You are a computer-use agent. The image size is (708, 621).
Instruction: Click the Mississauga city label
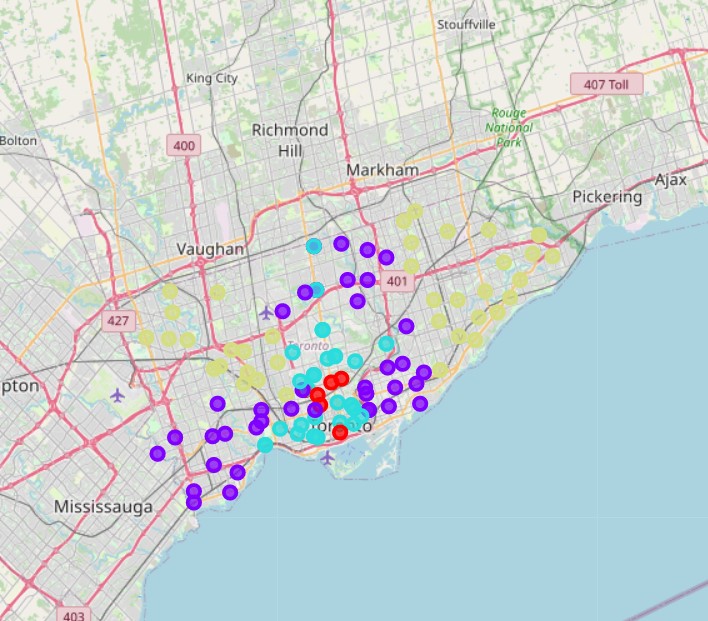104,507
